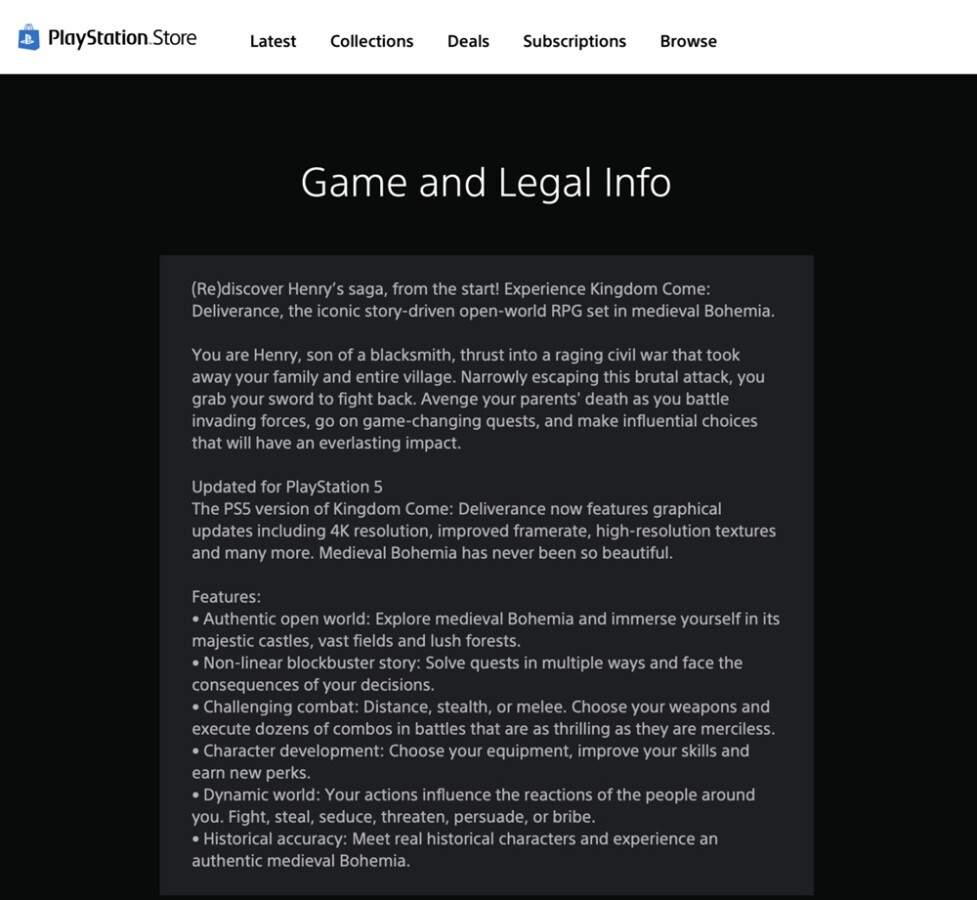Click the 'Updated for PlayStation 5' line
The height and width of the screenshot is (900, 977).
click(288, 487)
